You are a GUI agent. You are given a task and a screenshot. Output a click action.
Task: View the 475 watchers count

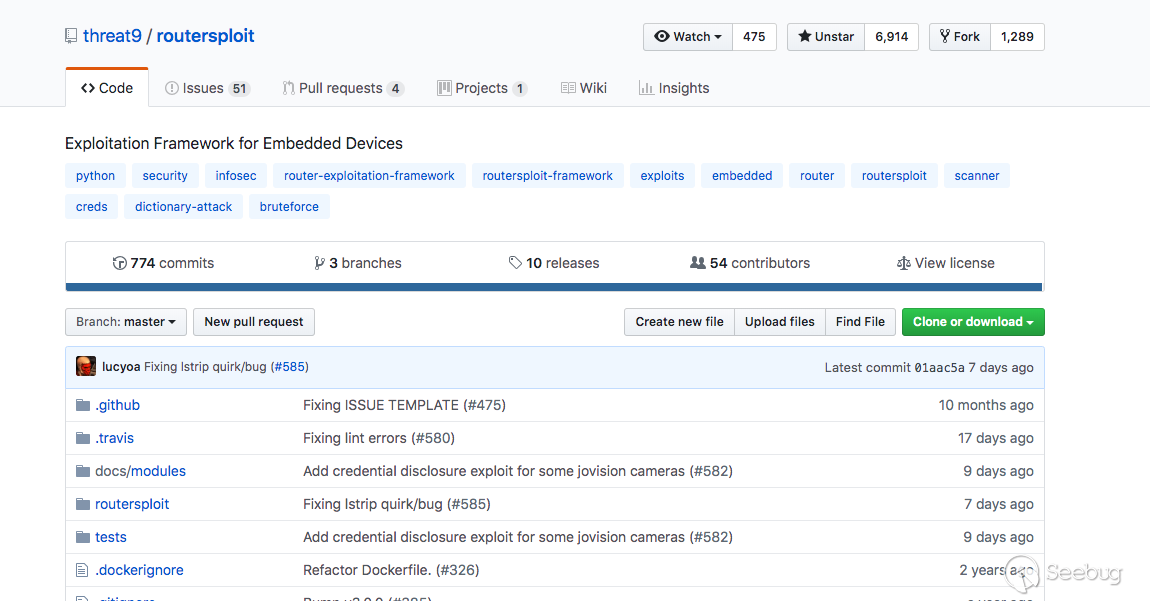[x=754, y=37]
